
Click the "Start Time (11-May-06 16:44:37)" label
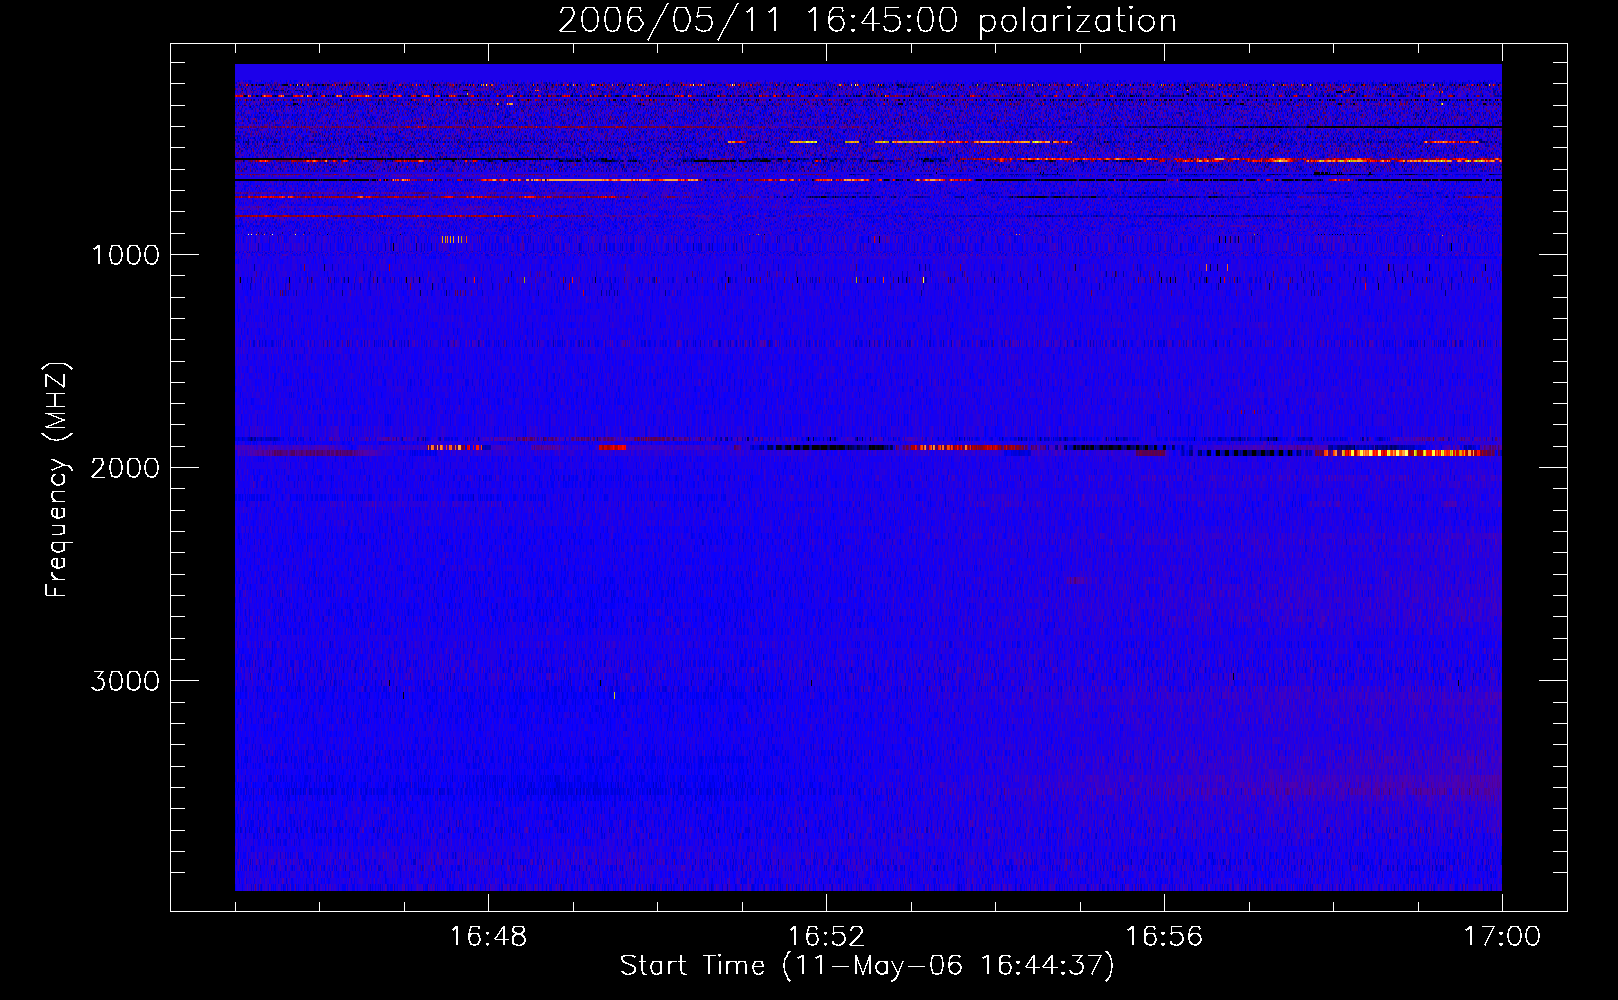coord(867,966)
